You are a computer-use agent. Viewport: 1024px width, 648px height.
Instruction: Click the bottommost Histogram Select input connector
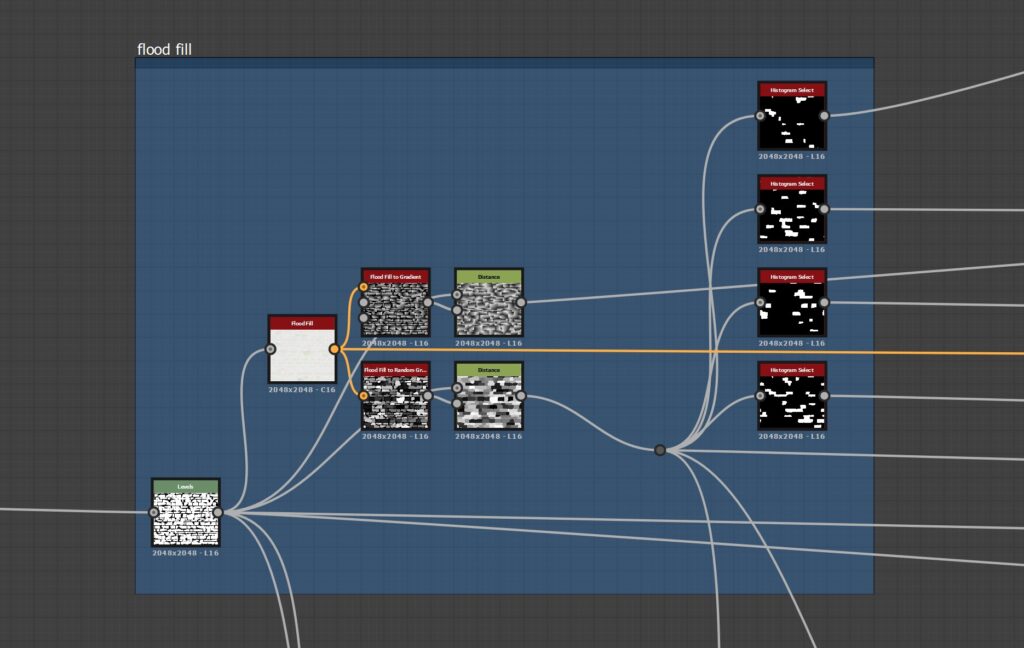coord(760,396)
